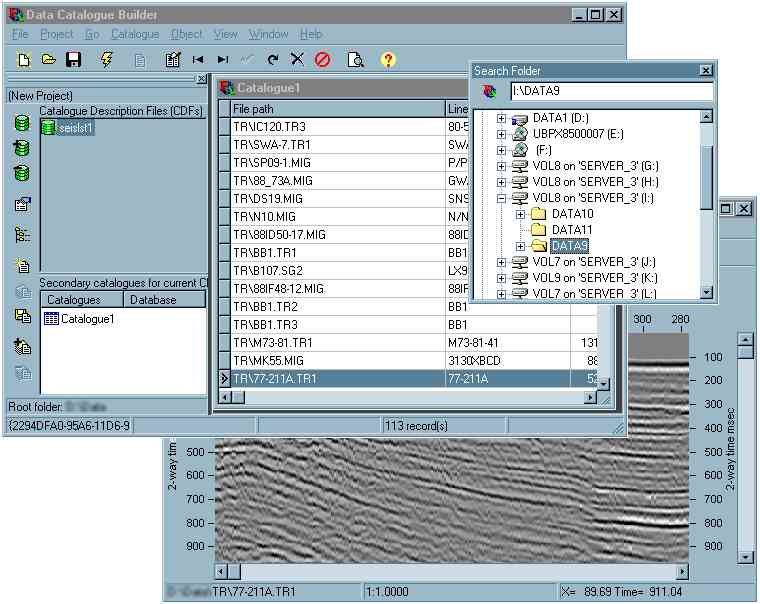This screenshot has height=604, width=760.
Task: Click the black X delete icon
Action: 297,60
